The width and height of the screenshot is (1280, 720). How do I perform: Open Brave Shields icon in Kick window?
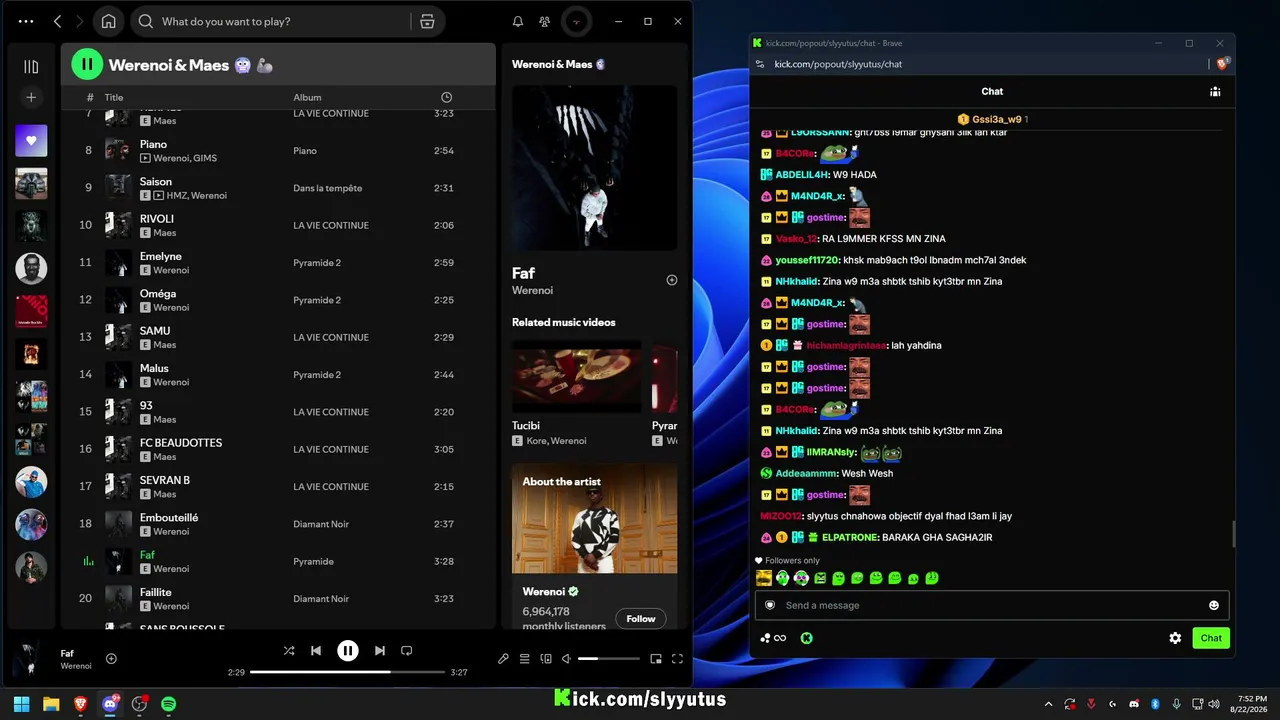tap(1221, 64)
